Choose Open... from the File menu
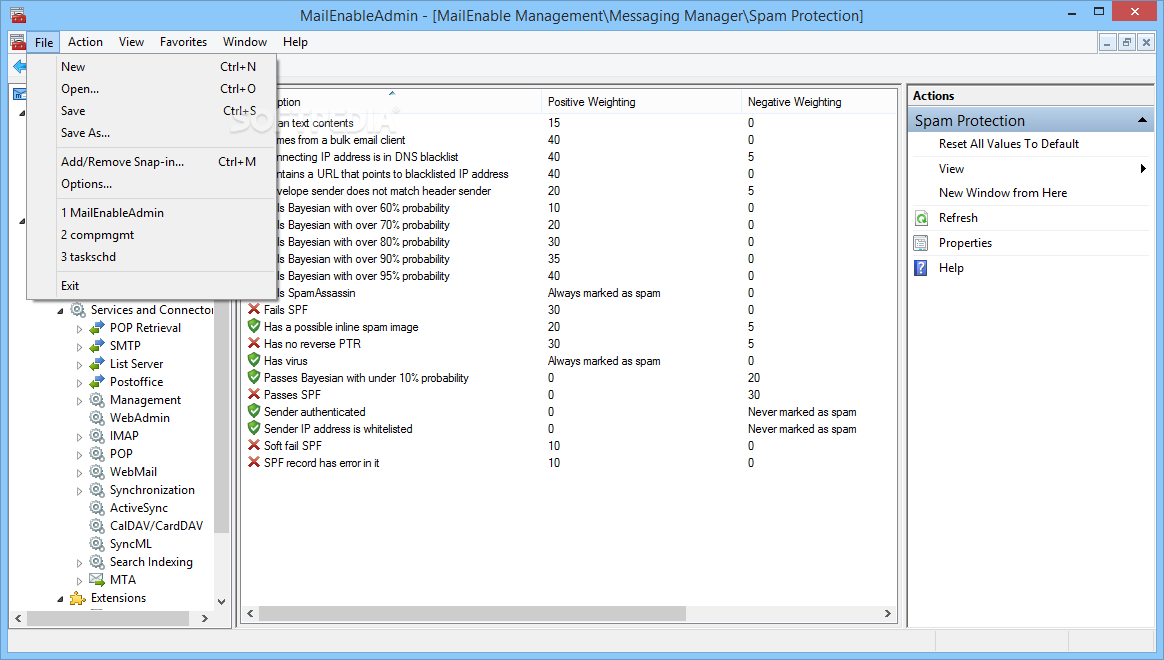 [x=151, y=89]
